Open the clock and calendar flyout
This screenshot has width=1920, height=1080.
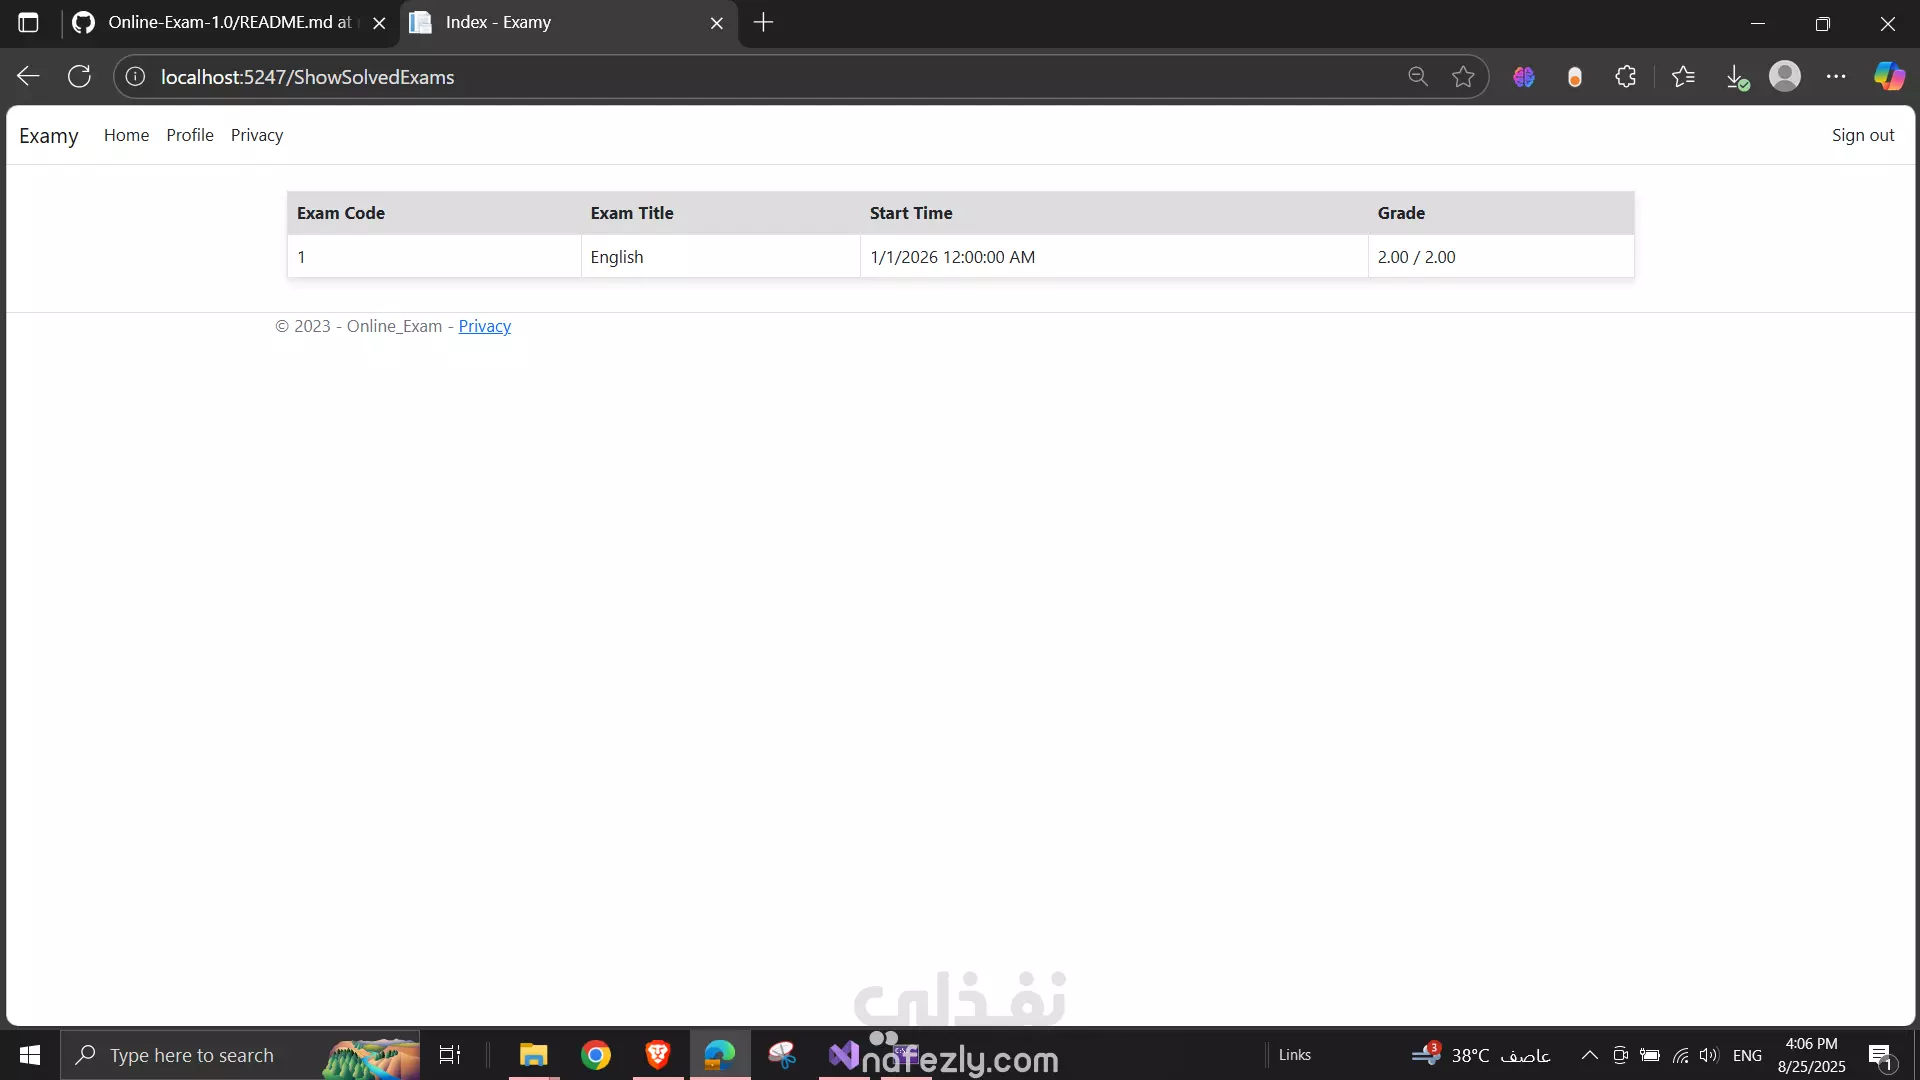(1811, 1055)
